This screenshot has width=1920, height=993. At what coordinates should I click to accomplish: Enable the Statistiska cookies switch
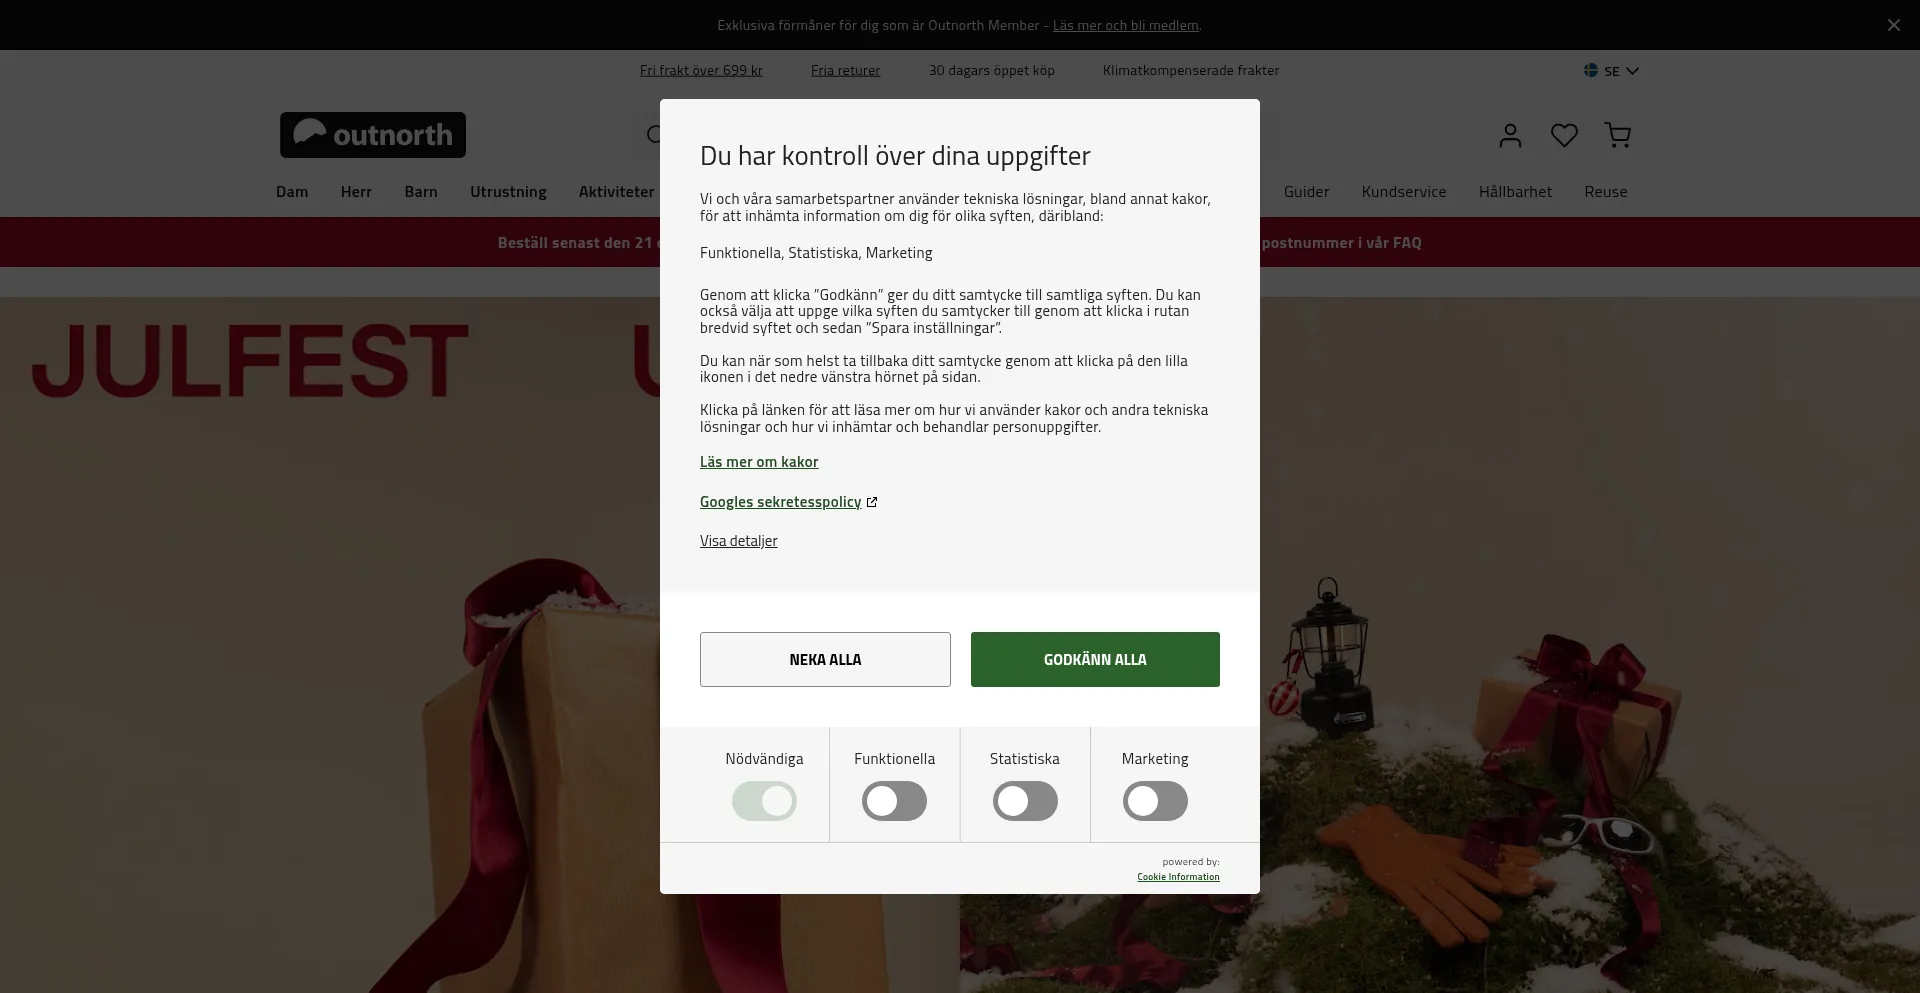(1025, 801)
